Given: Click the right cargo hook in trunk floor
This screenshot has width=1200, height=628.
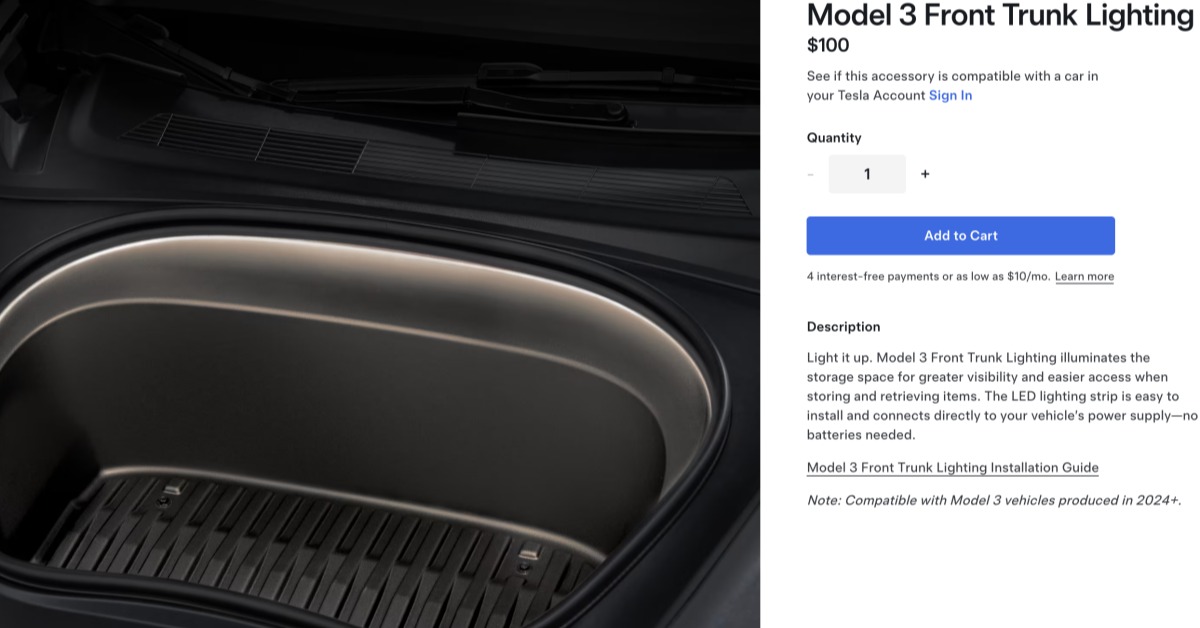Looking at the screenshot, I should (x=527, y=557).
